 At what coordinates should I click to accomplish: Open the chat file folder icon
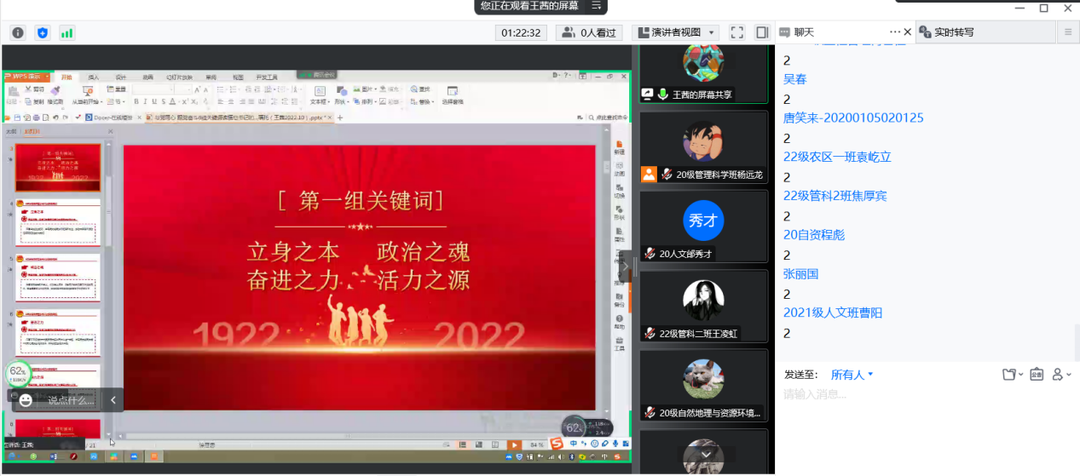[x=1010, y=374]
